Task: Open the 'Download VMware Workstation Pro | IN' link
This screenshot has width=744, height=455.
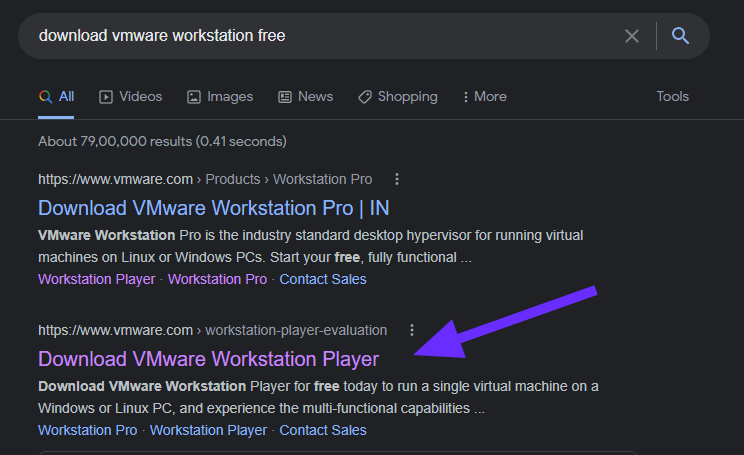Action: (214, 208)
